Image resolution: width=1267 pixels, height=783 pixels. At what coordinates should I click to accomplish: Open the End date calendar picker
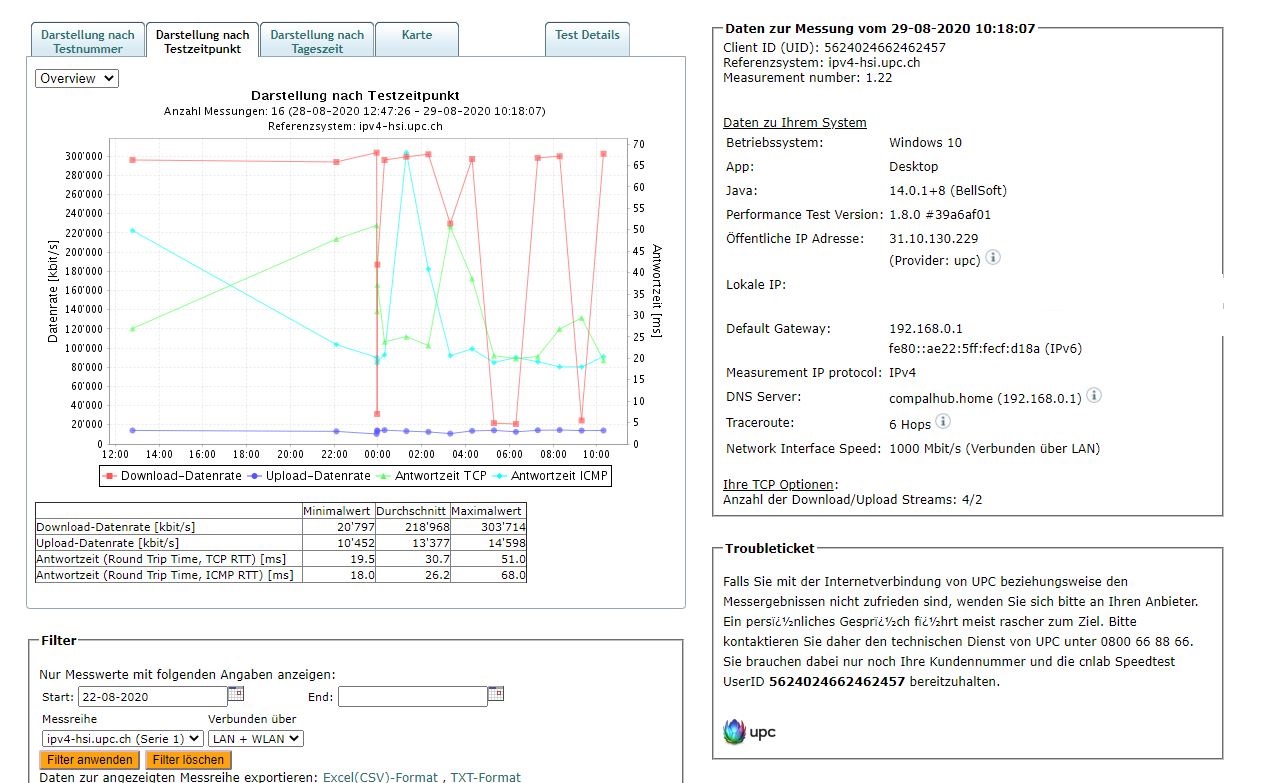tap(496, 694)
